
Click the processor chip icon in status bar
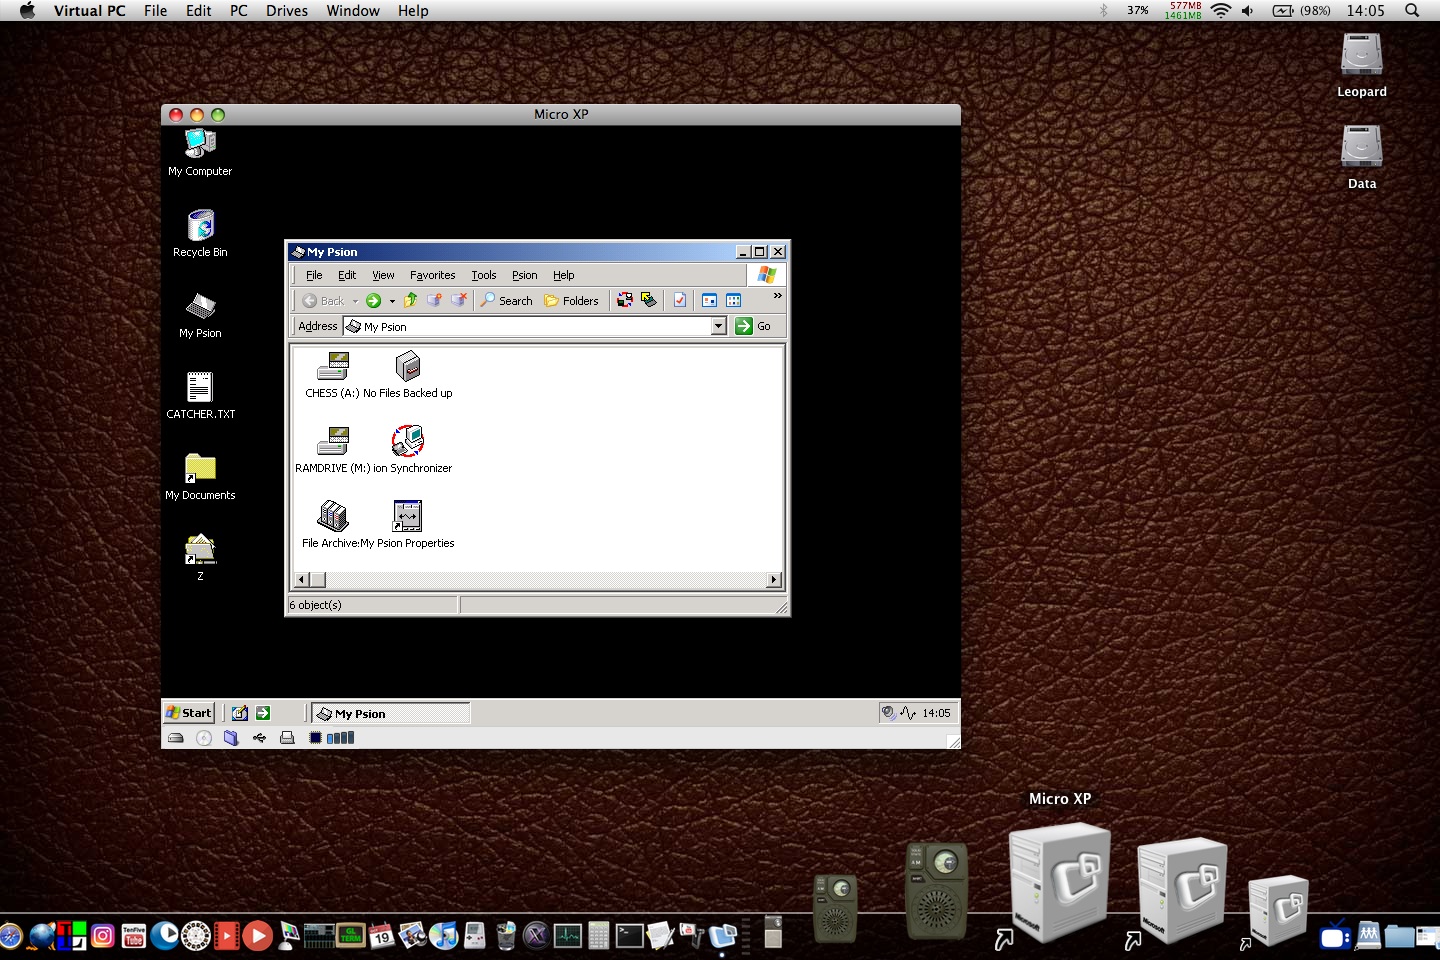(316, 738)
